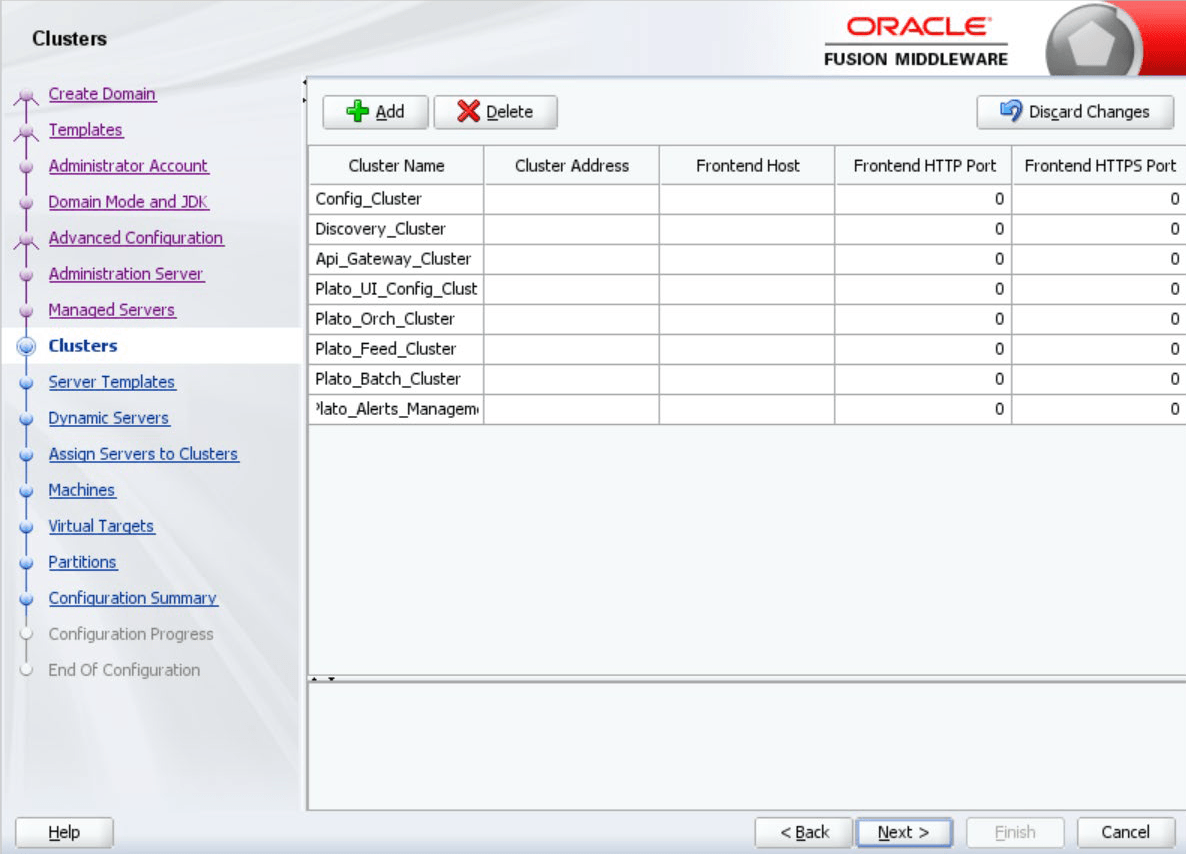Click the Templates step node icon
Screen dimensions: 1186x854
point(26,131)
